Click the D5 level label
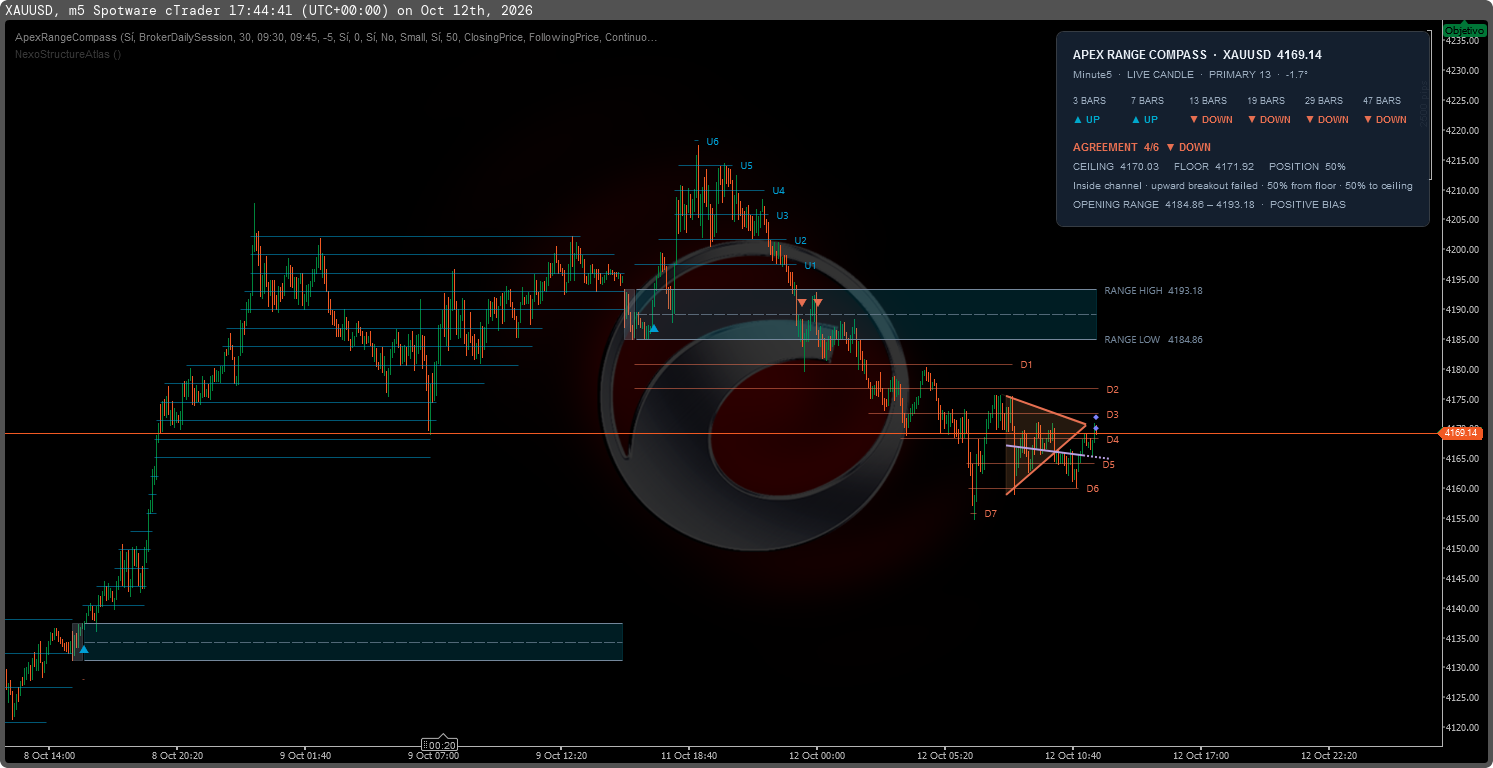The width and height of the screenshot is (1493, 768). point(1108,465)
